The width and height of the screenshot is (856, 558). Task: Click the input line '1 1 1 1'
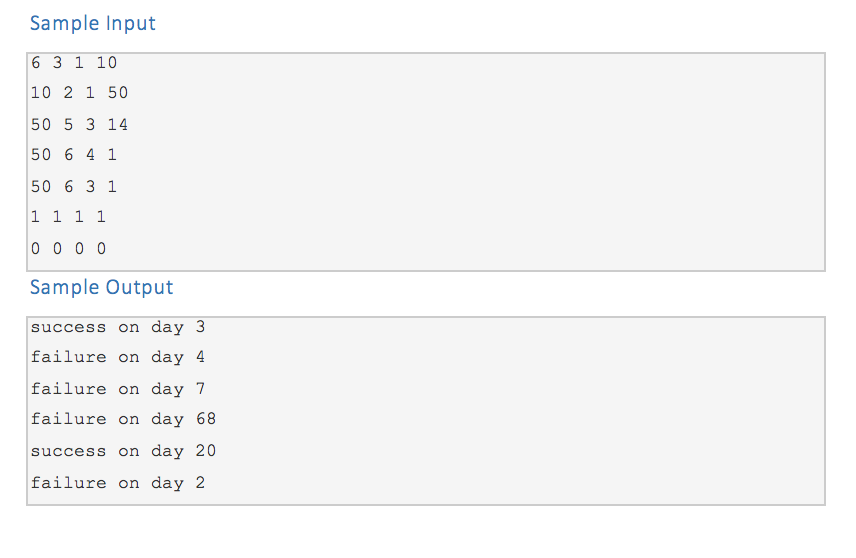[68, 217]
